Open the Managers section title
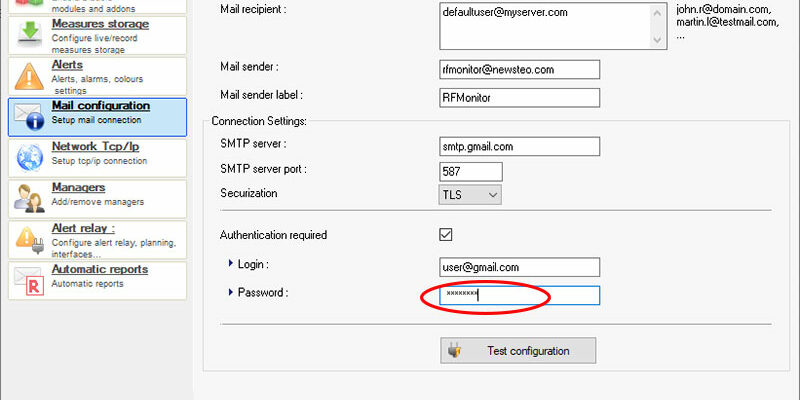800x400 pixels. [x=79, y=187]
